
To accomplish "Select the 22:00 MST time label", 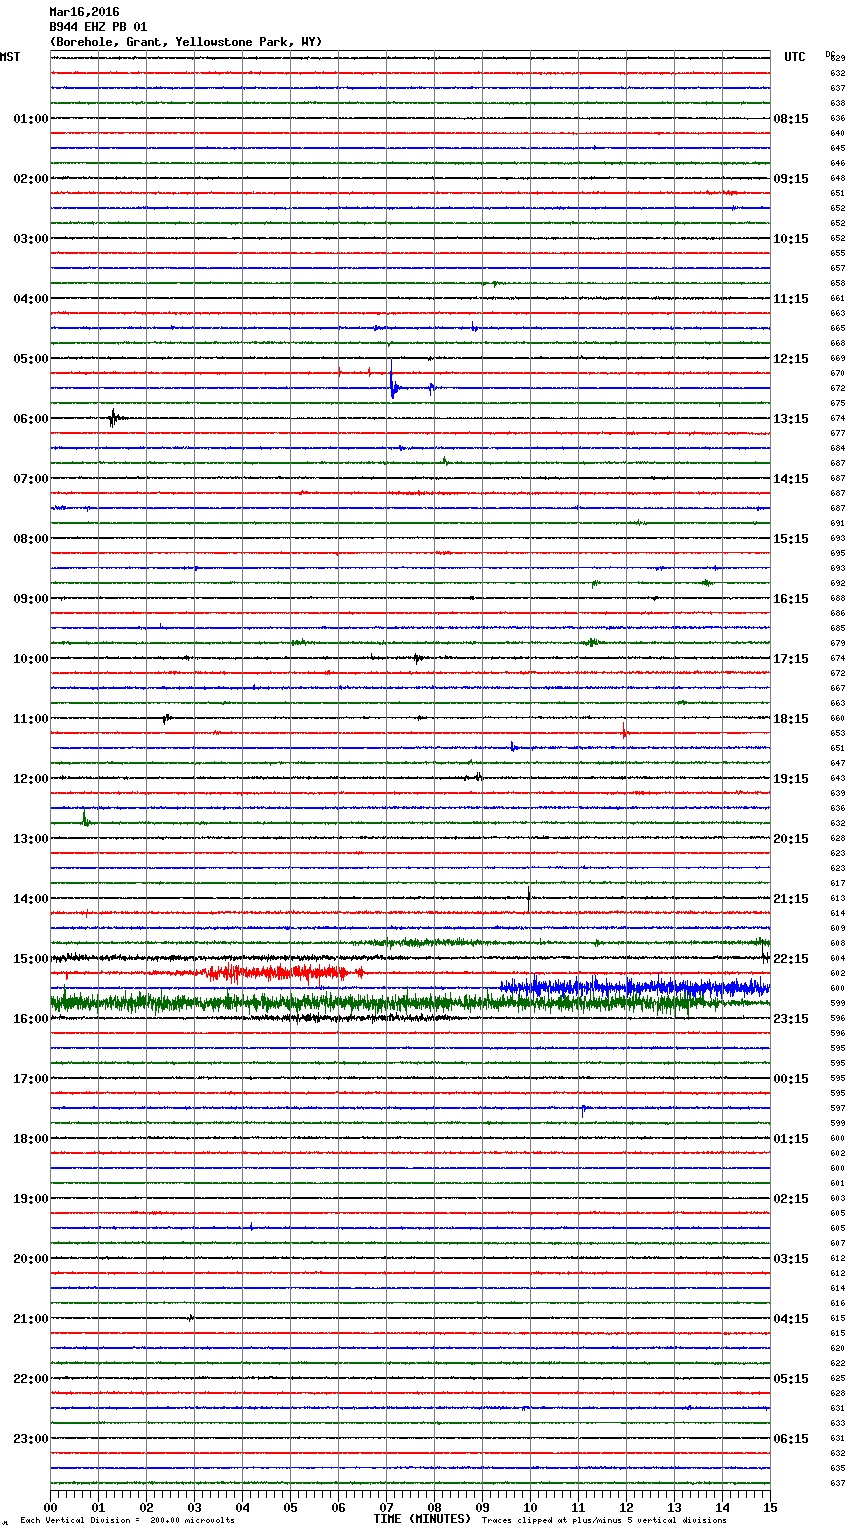I will pyautogui.click(x=30, y=1379).
